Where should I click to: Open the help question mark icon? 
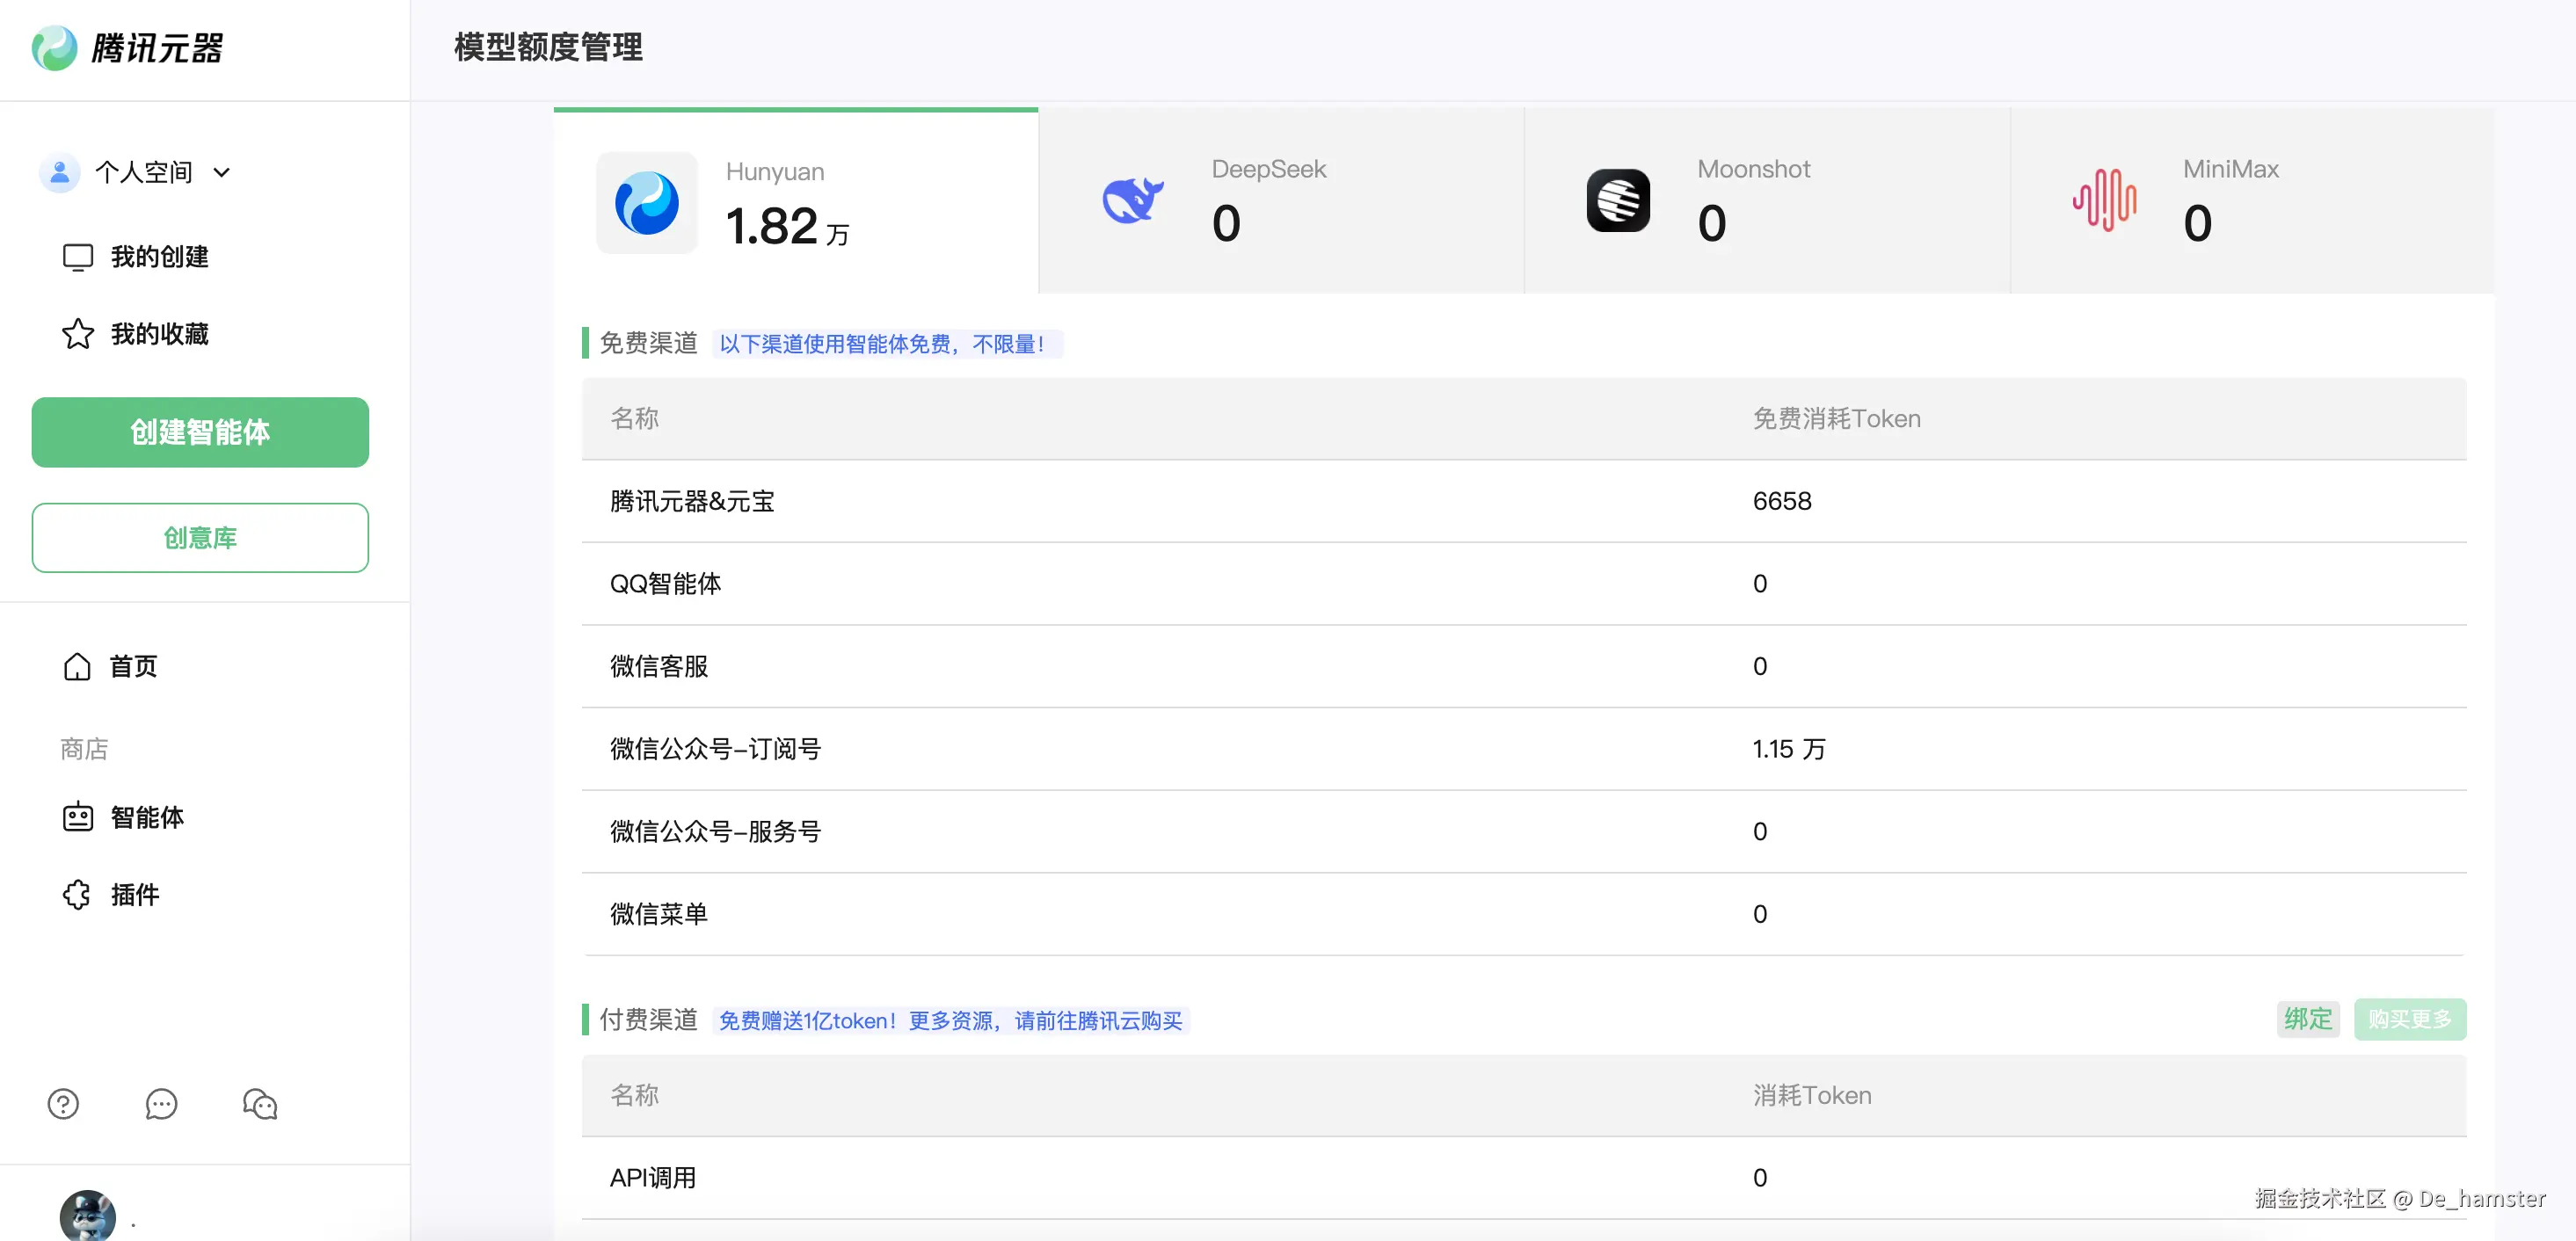(63, 1104)
